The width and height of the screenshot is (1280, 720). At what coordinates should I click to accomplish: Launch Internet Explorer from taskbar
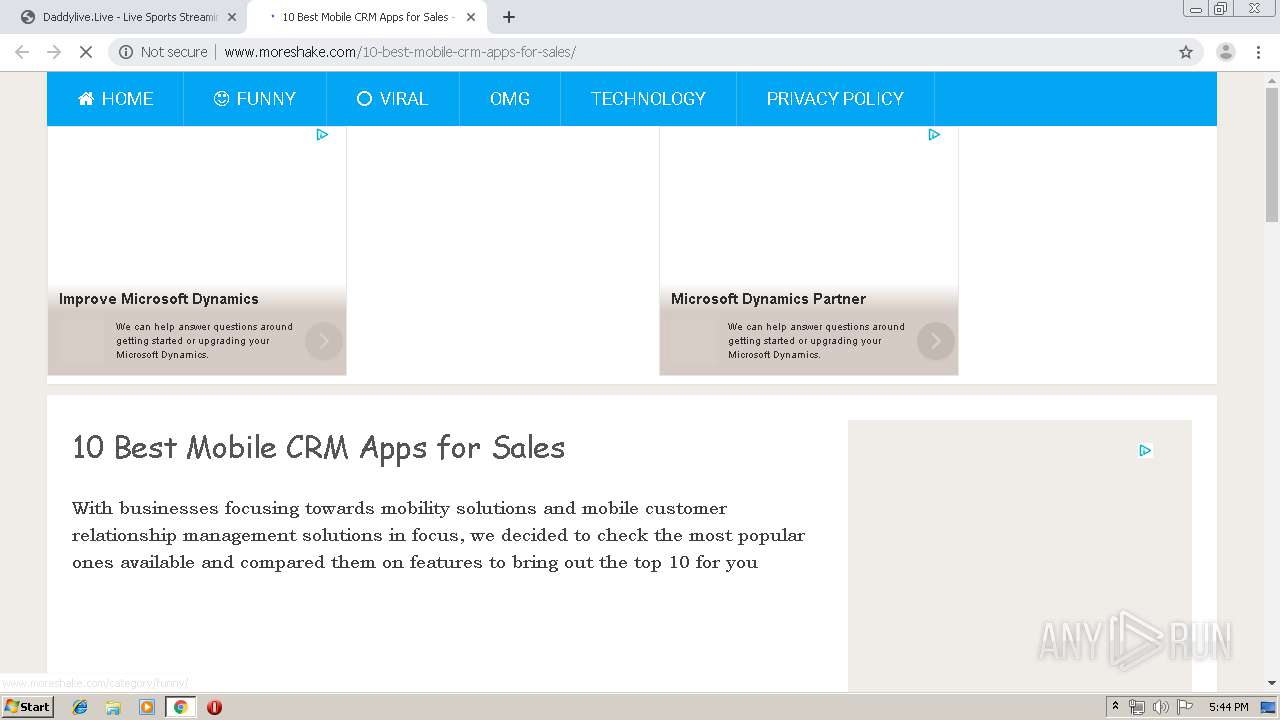[x=80, y=707]
